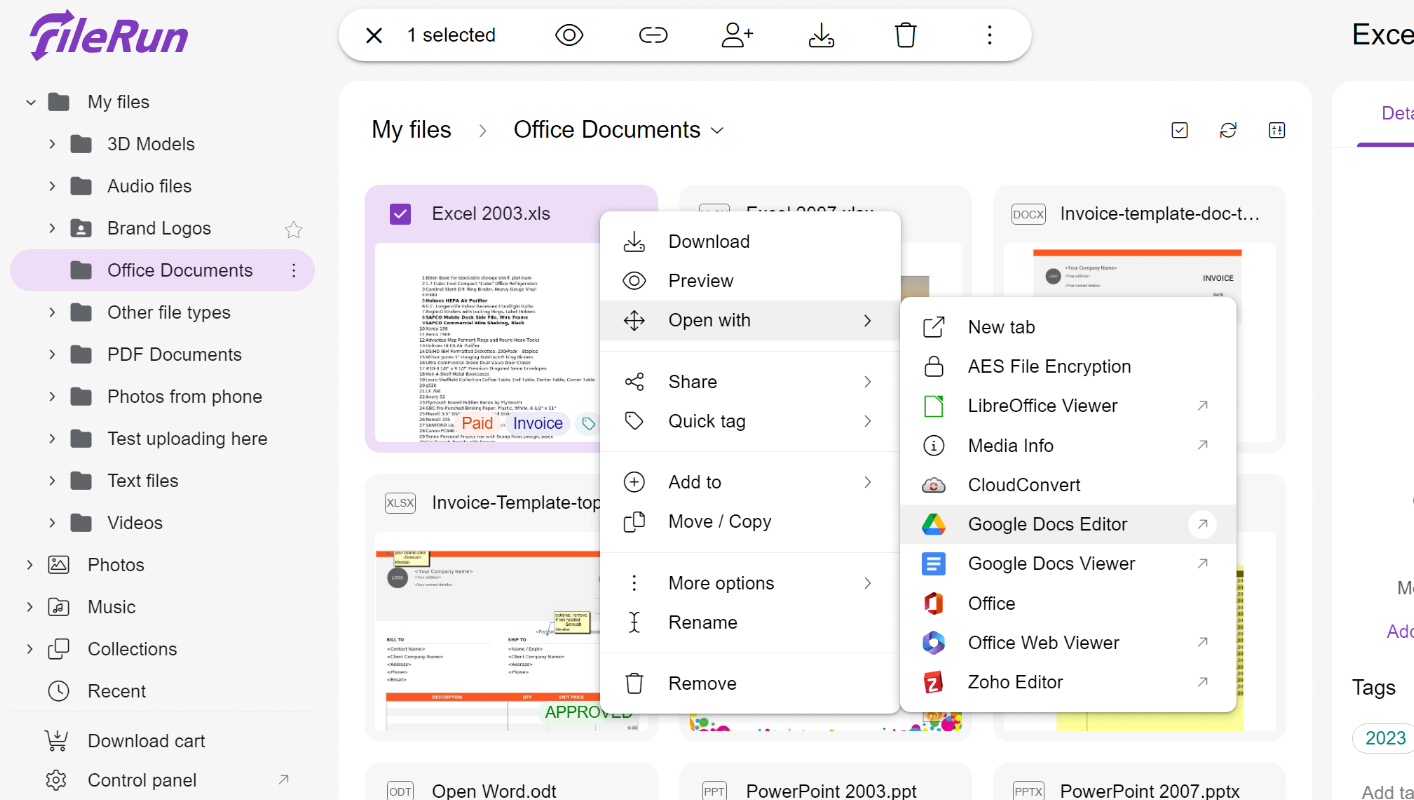Click the download icon in top toolbar
Screen dimensions: 1414x800
821,35
